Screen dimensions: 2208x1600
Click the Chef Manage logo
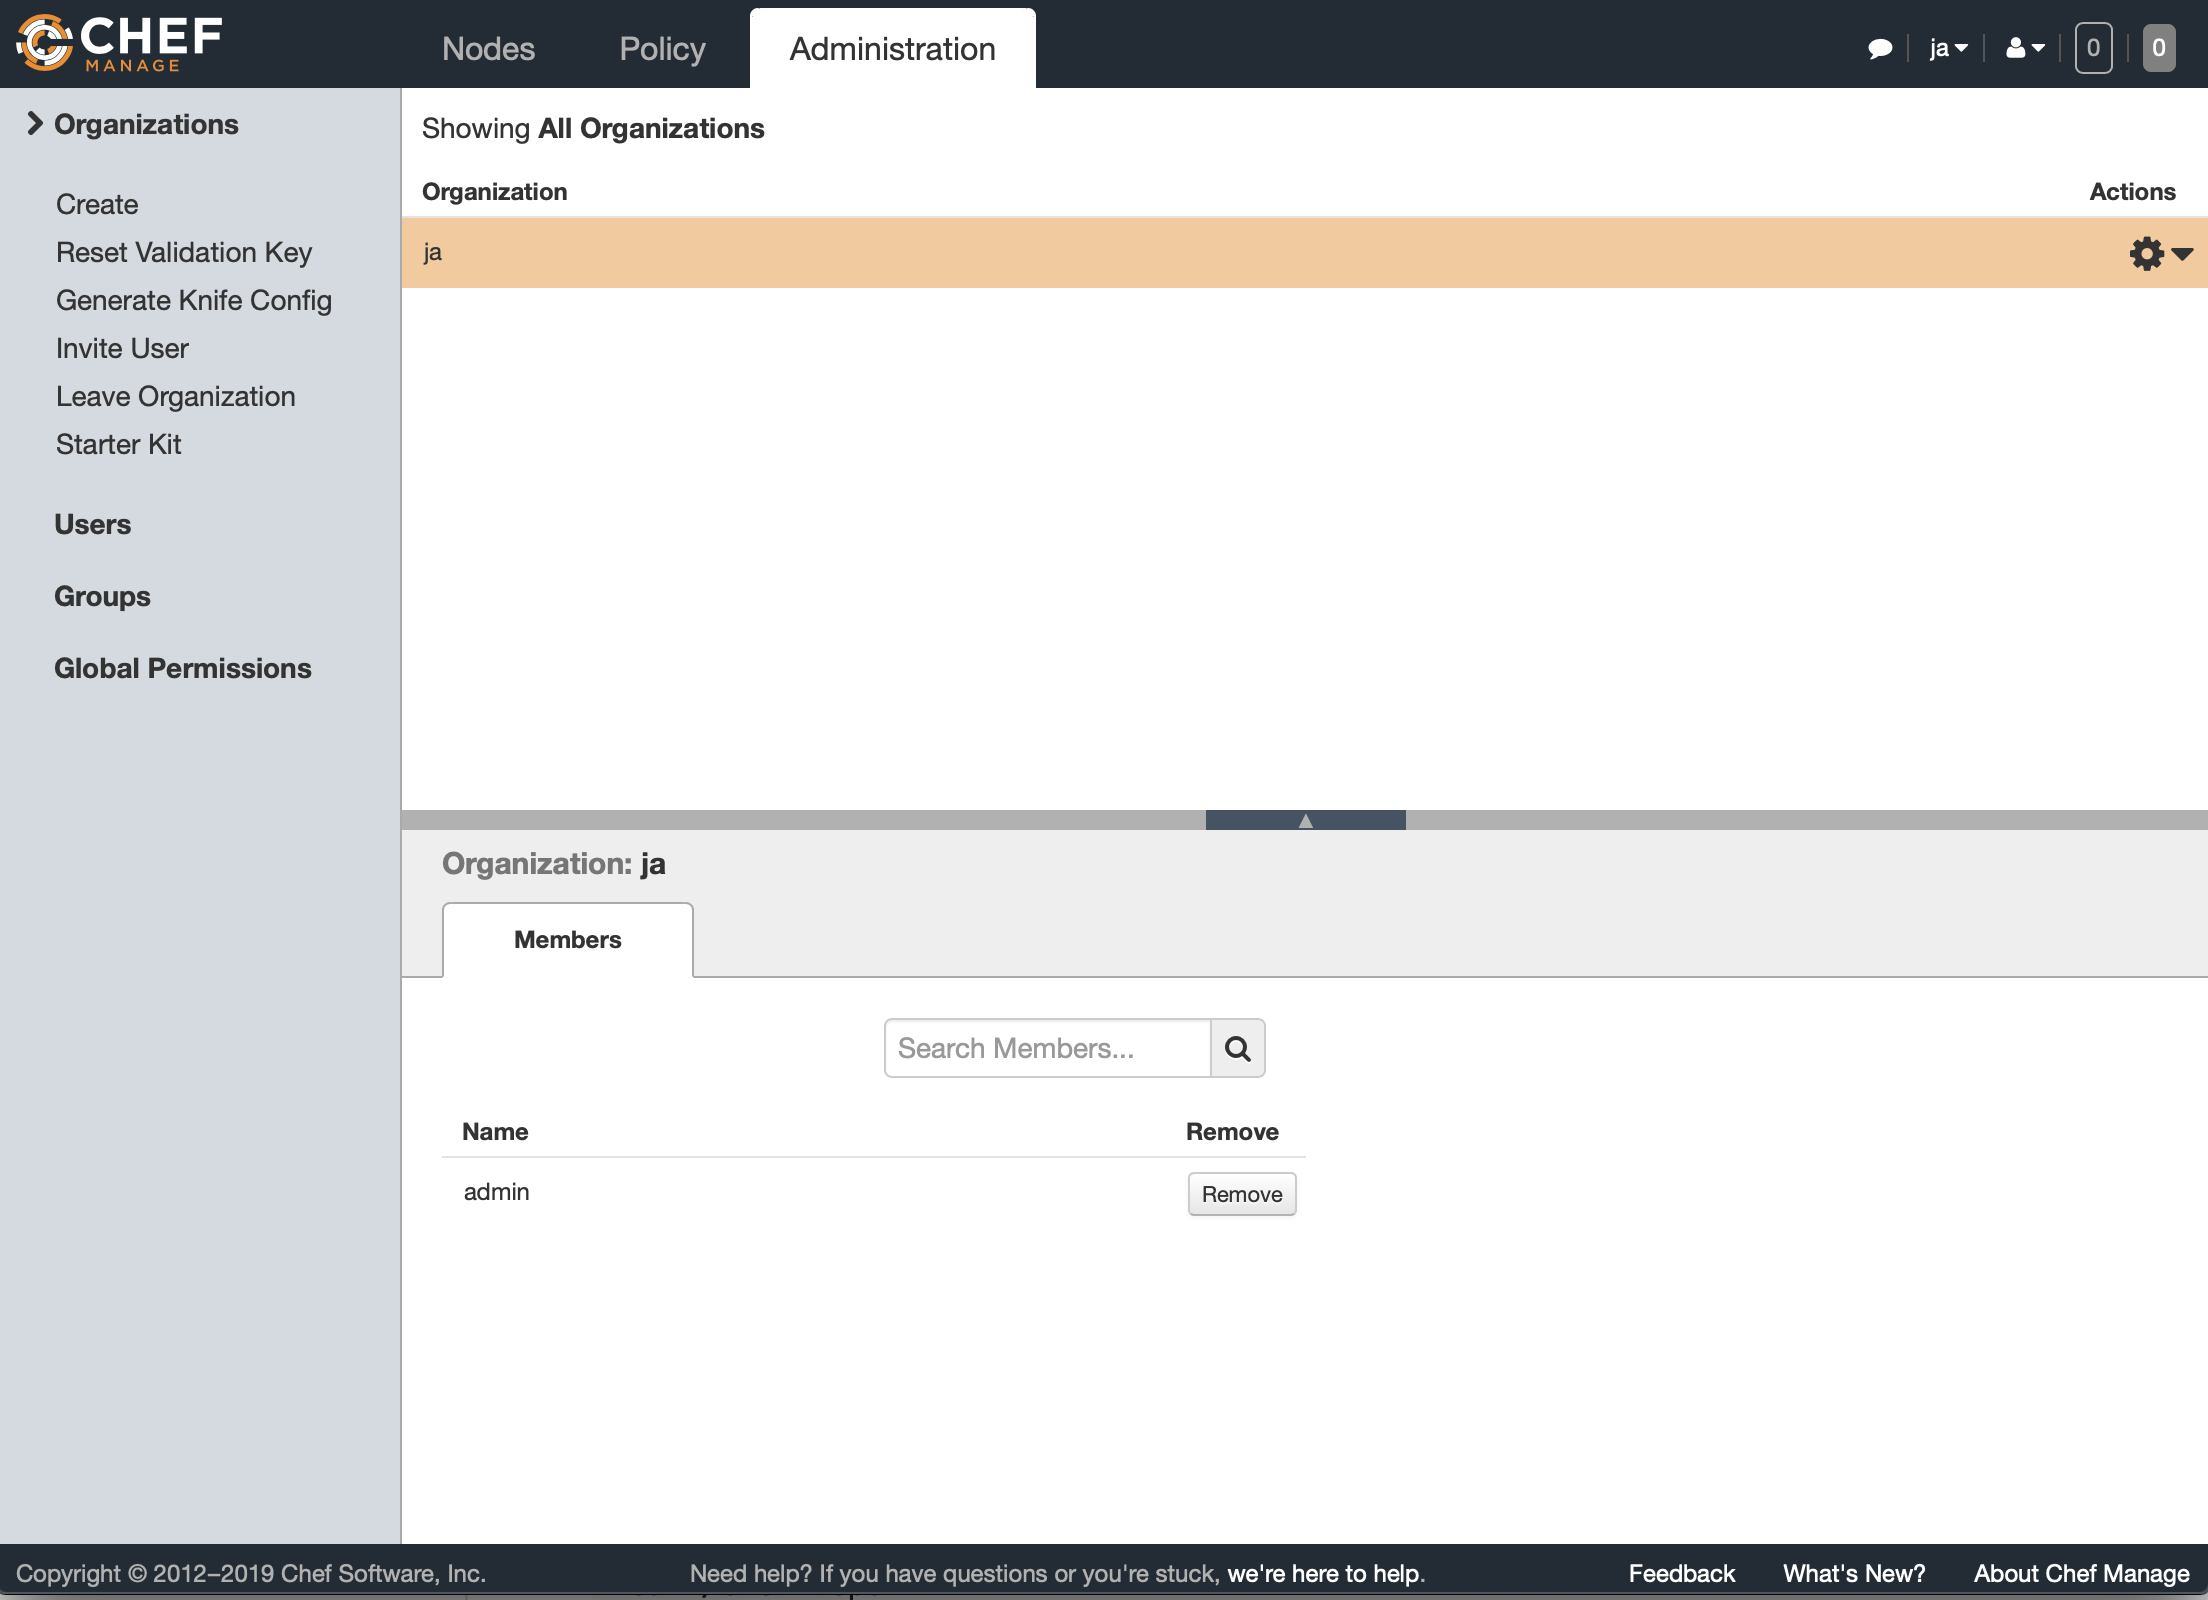[x=119, y=44]
